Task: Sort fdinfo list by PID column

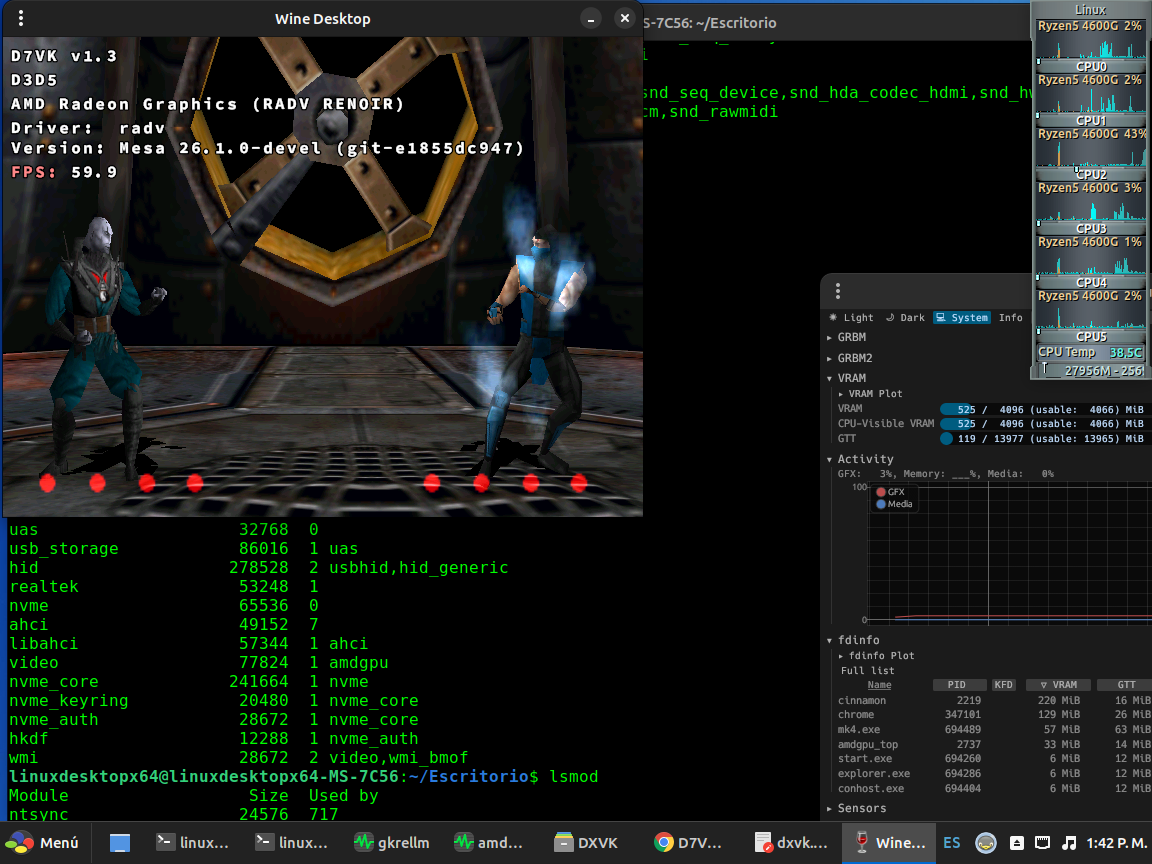Action: 957,685
